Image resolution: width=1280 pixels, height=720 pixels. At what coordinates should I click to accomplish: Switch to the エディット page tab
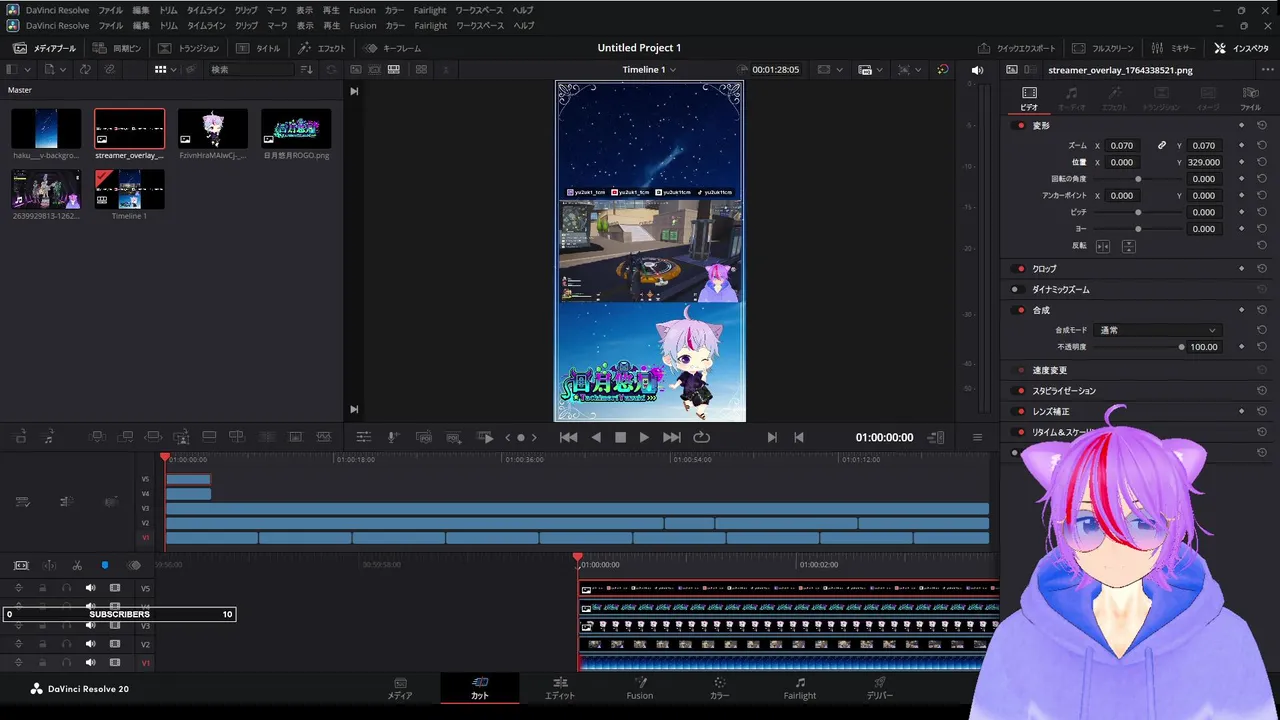560,688
